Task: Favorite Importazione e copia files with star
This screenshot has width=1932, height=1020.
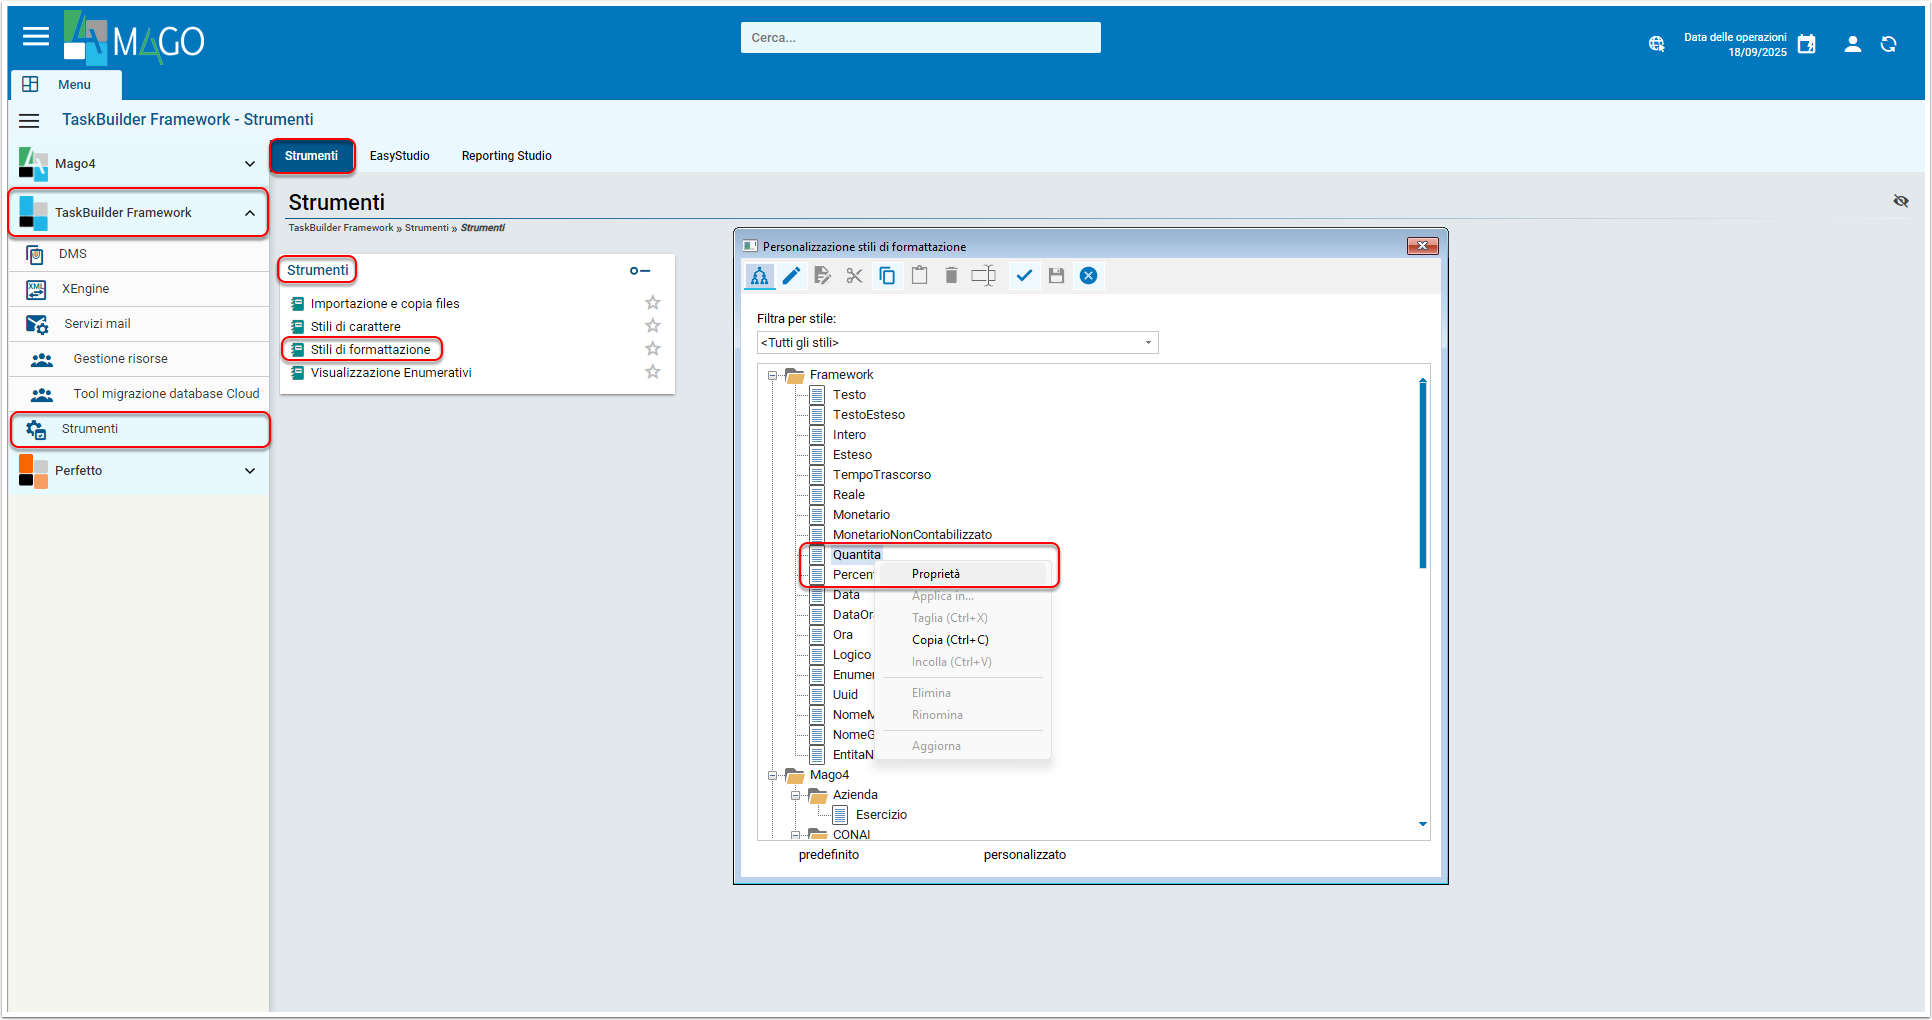Action: tap(653, 303)
